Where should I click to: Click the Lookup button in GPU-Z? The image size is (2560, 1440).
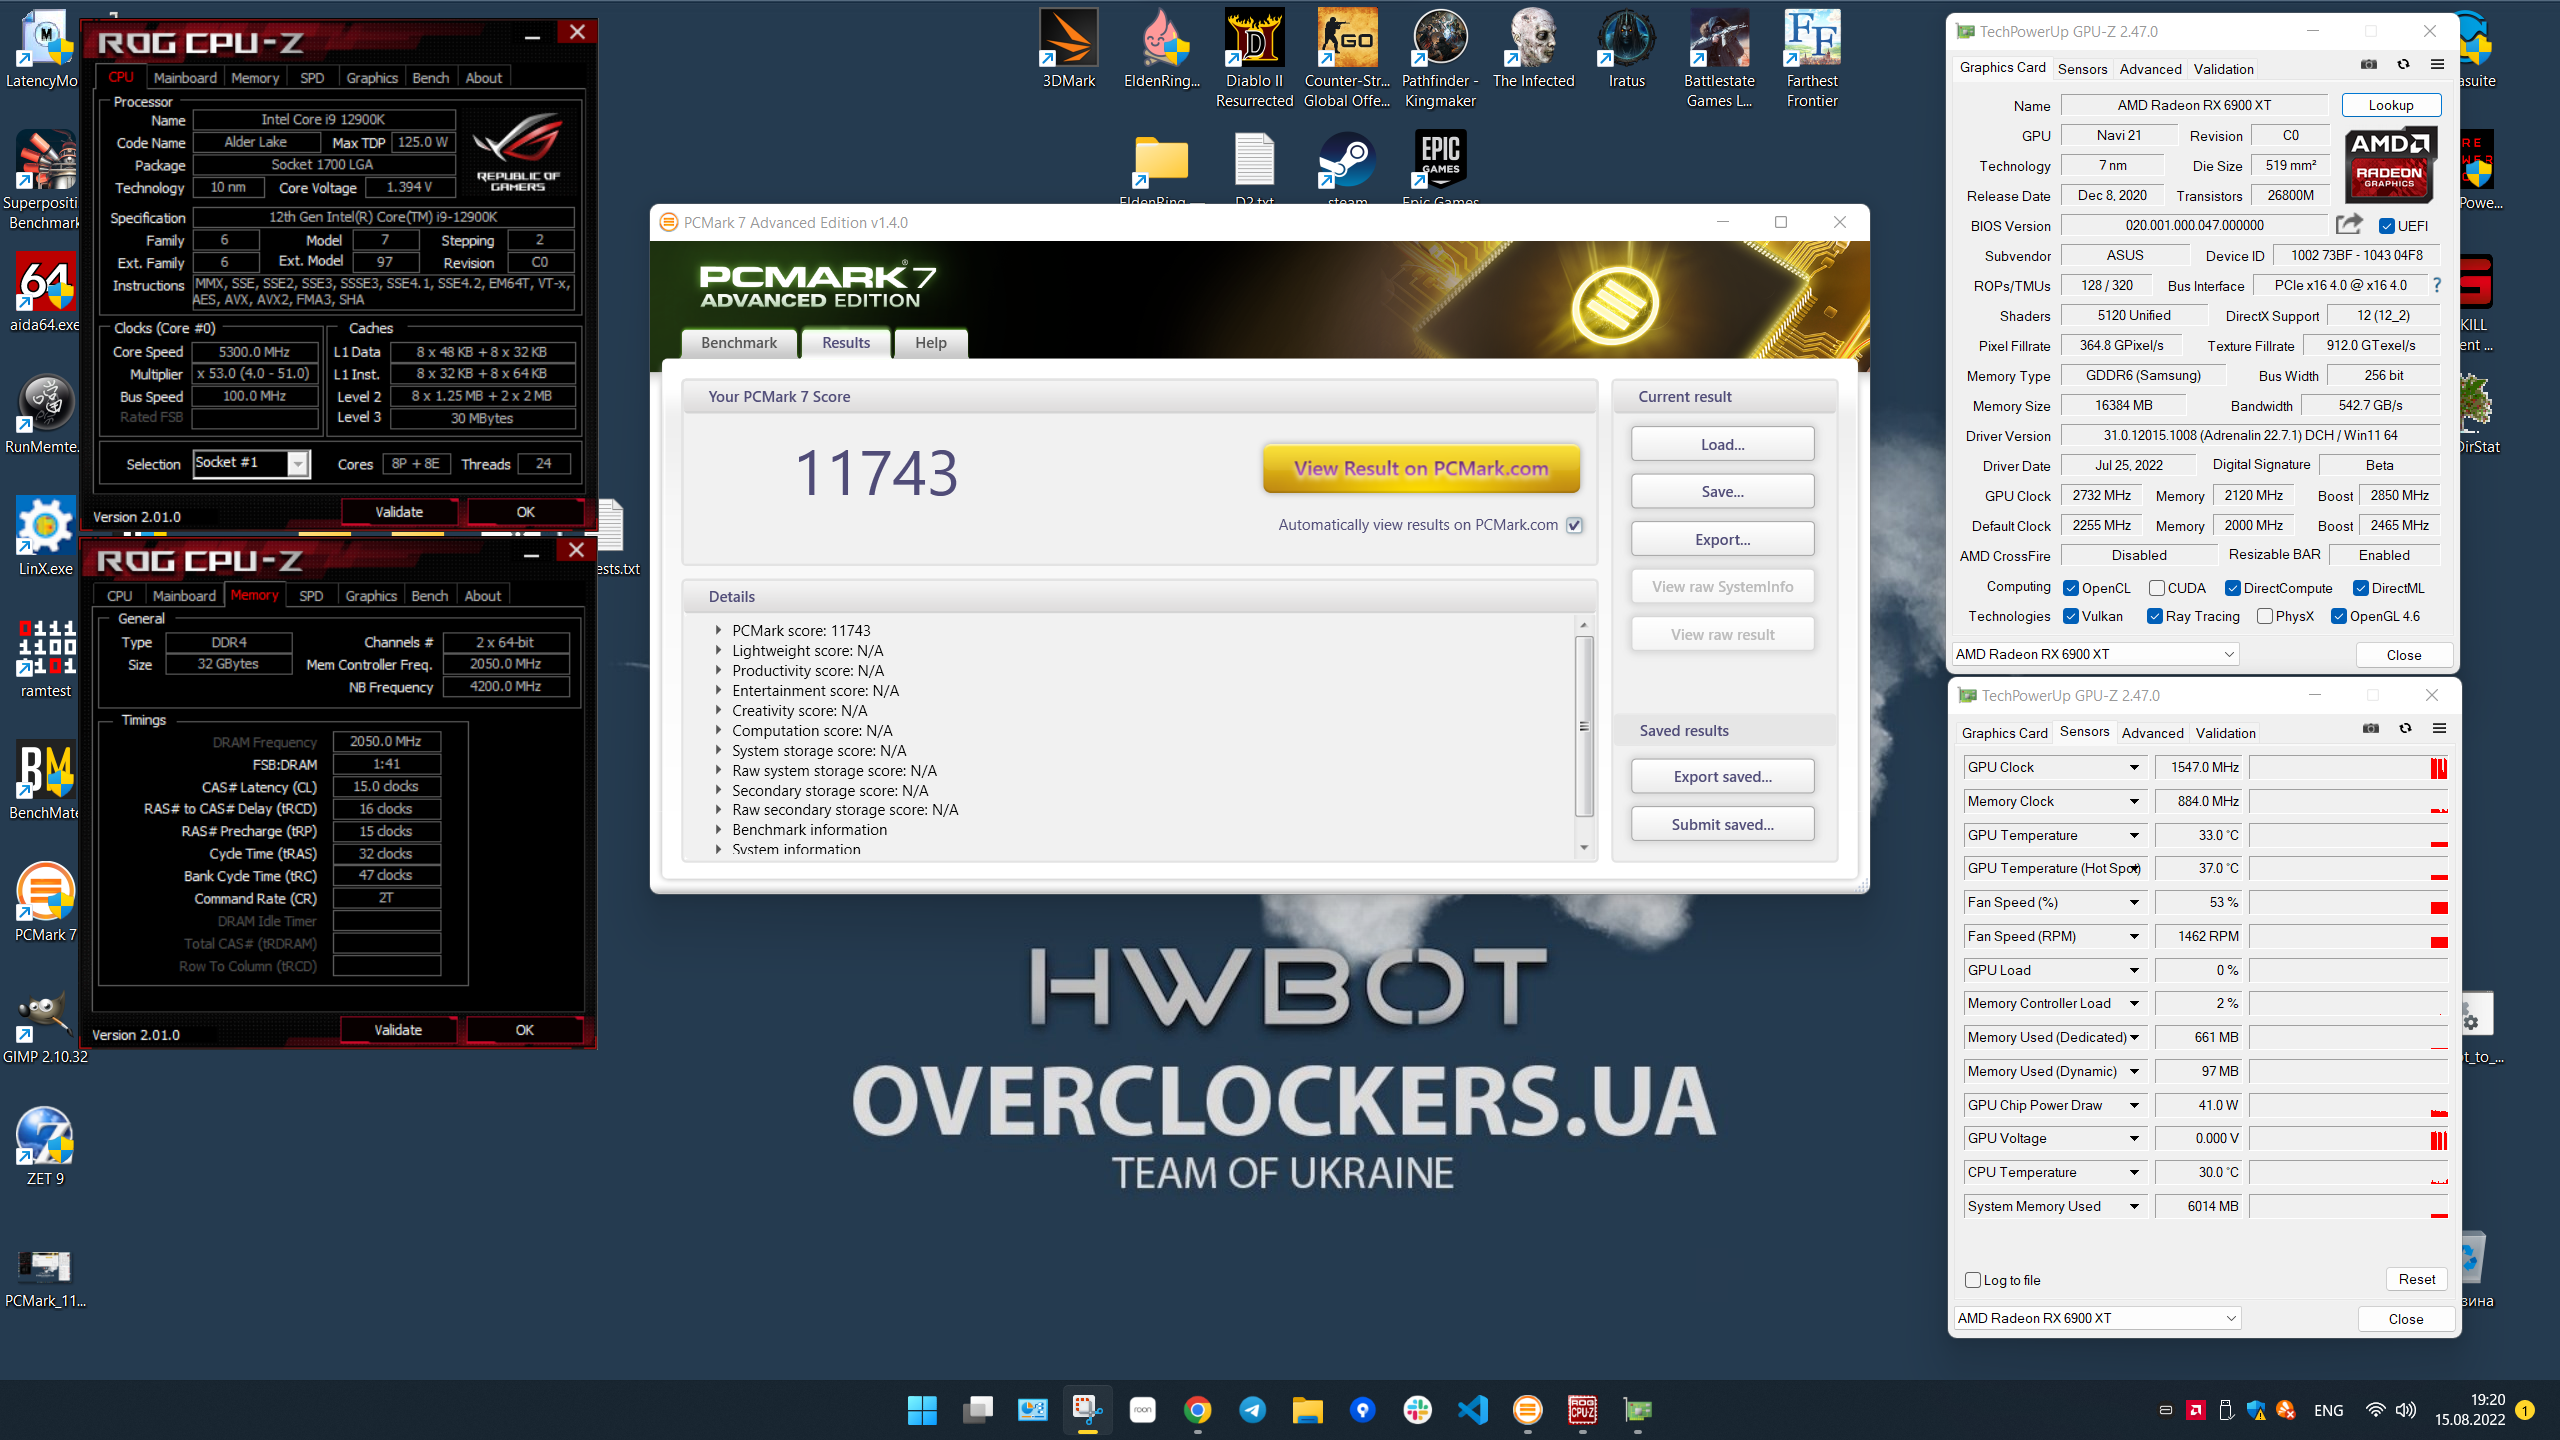[2391, 105]
